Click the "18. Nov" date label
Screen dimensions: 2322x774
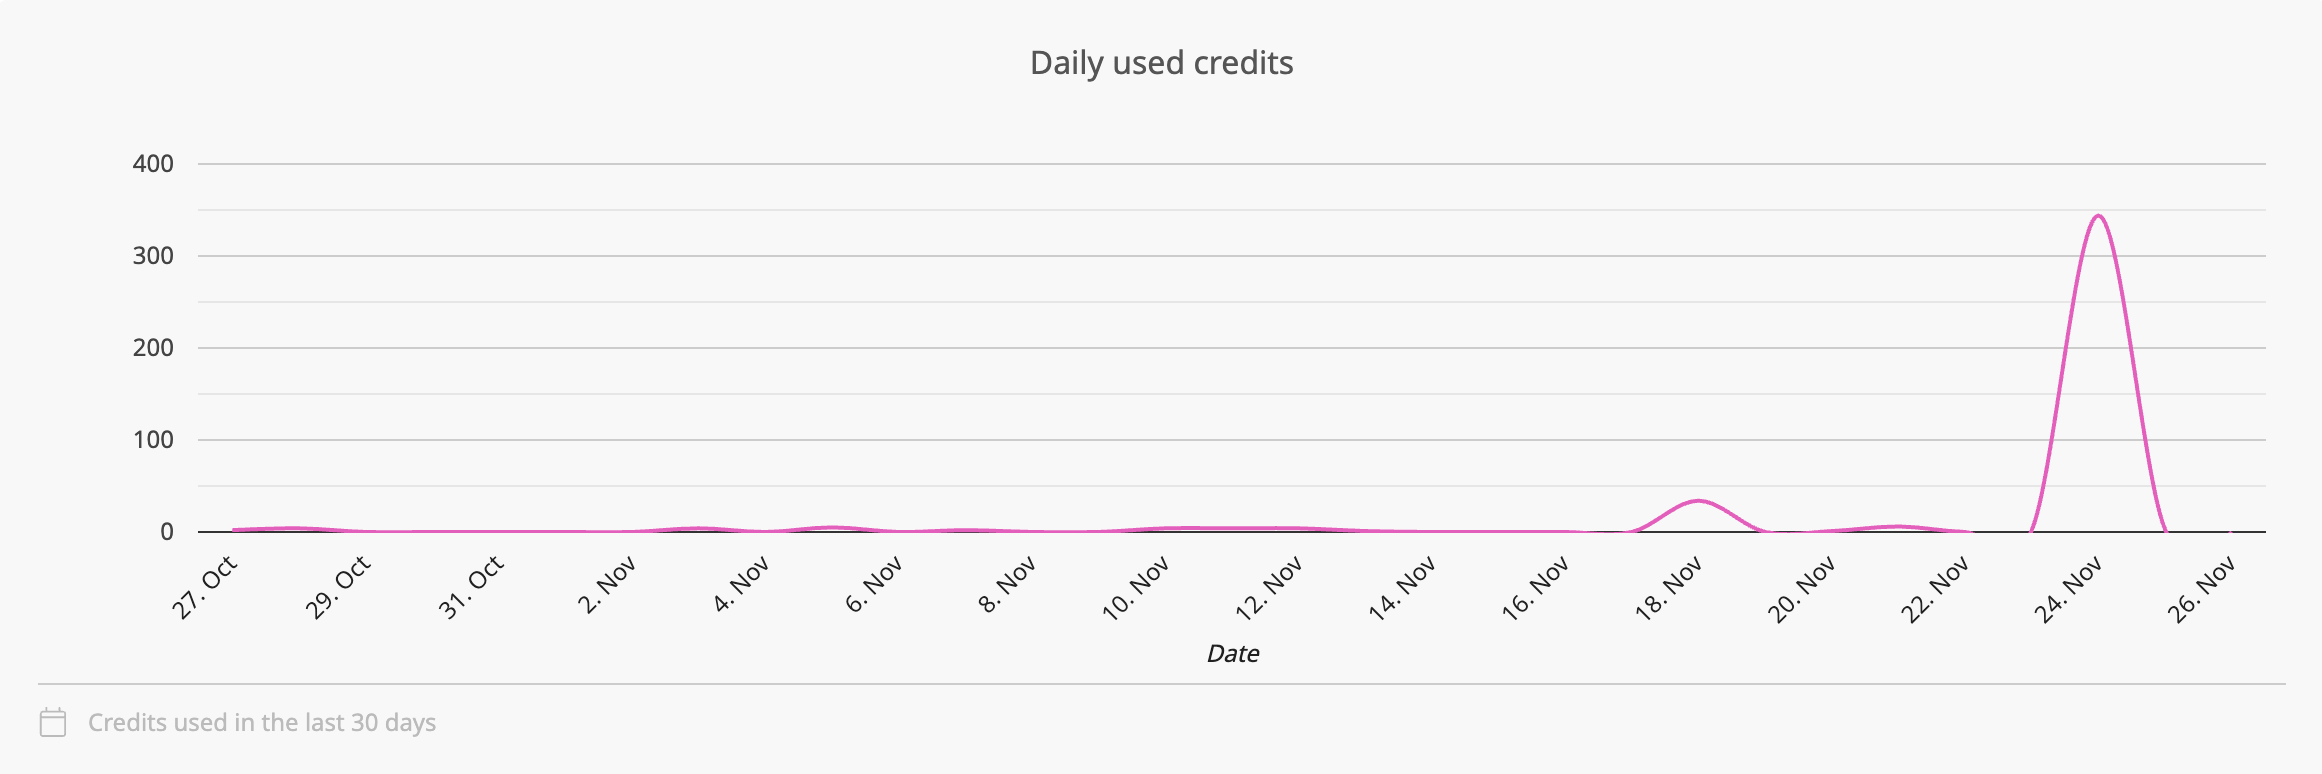[1669, 590]
